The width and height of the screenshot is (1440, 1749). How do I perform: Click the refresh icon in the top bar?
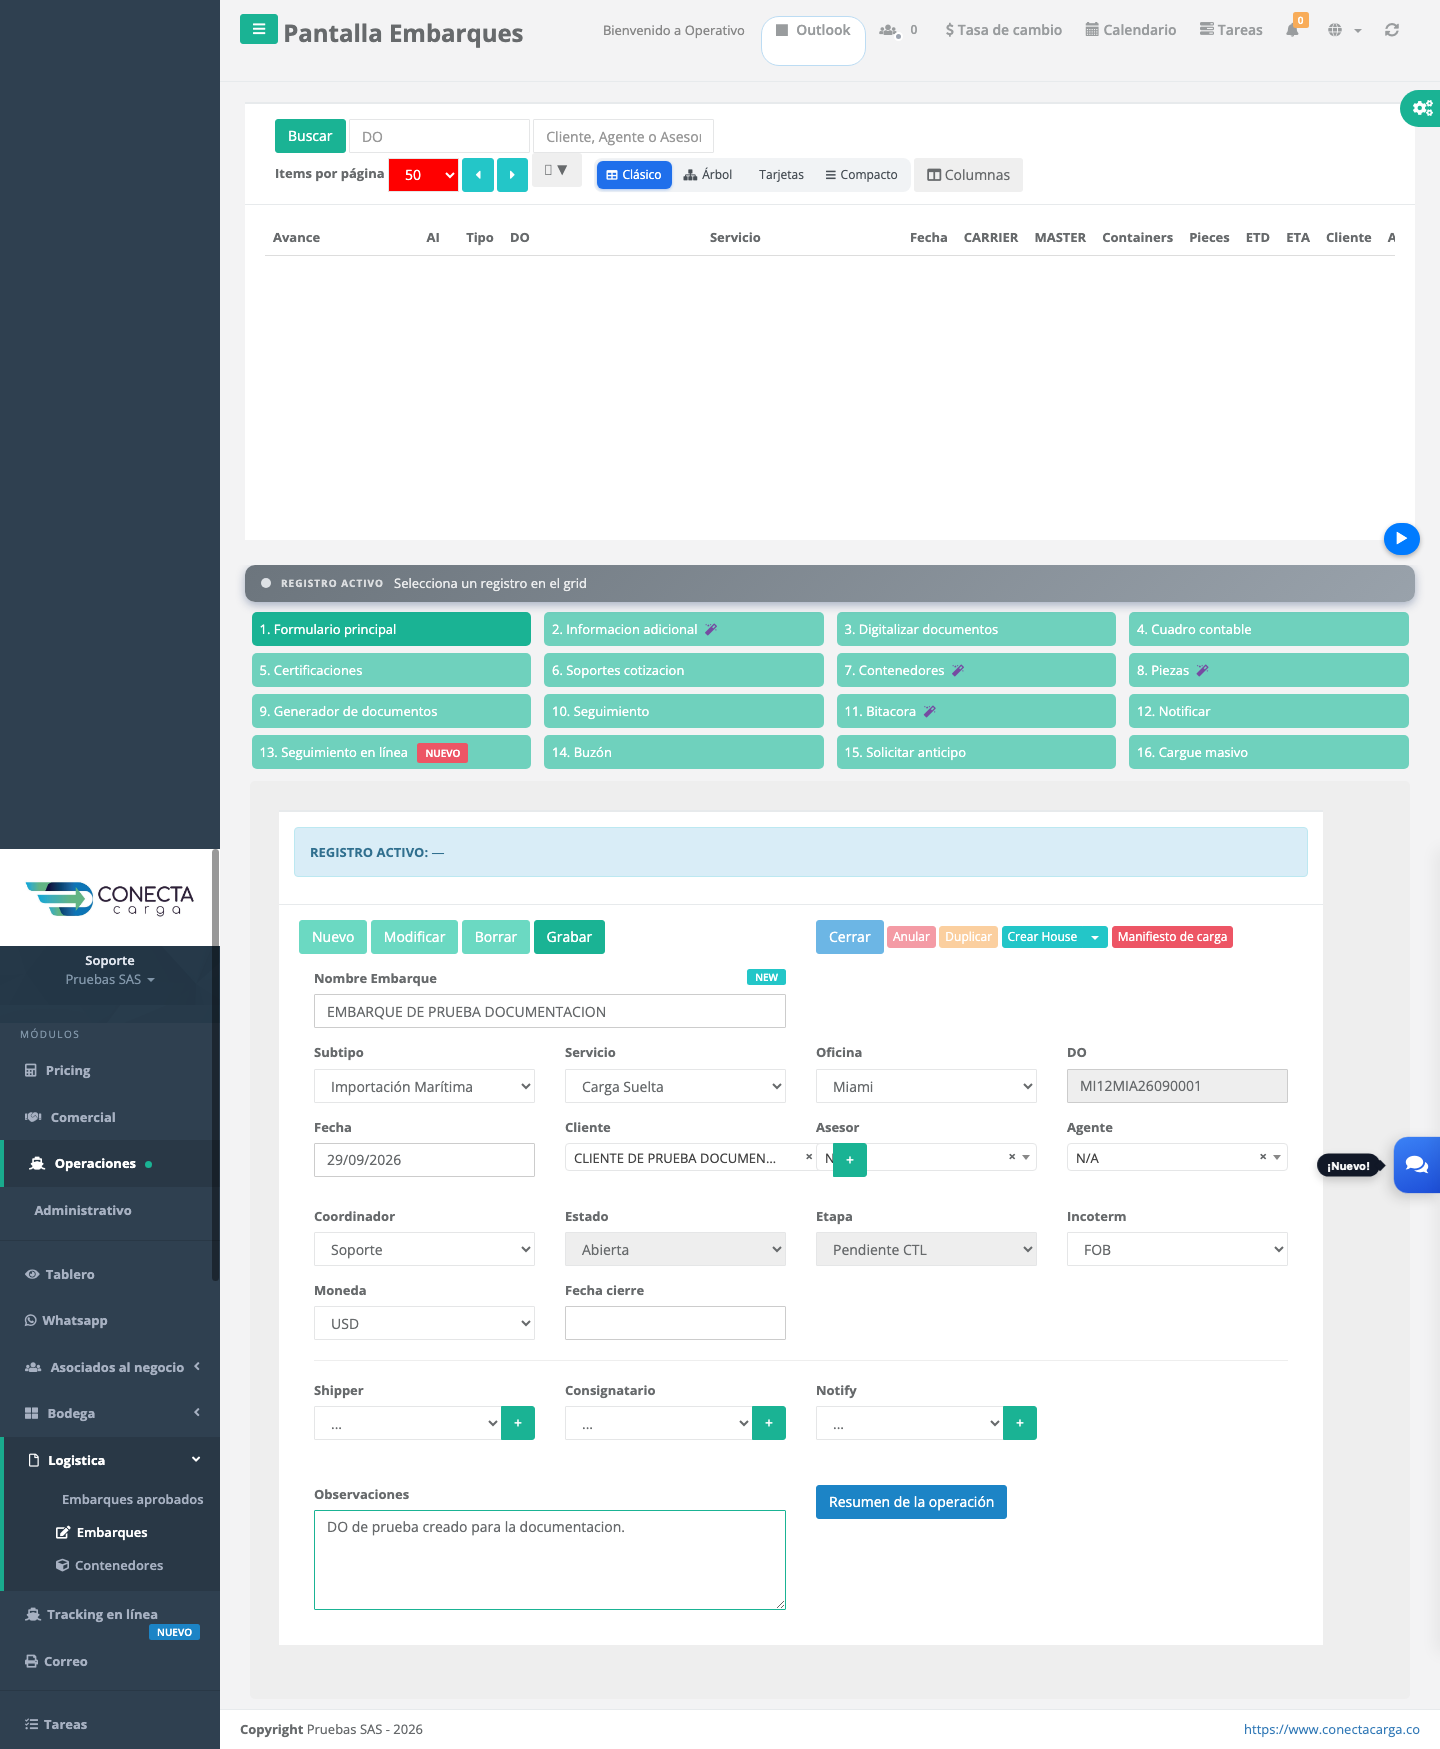coord(1391,30)
